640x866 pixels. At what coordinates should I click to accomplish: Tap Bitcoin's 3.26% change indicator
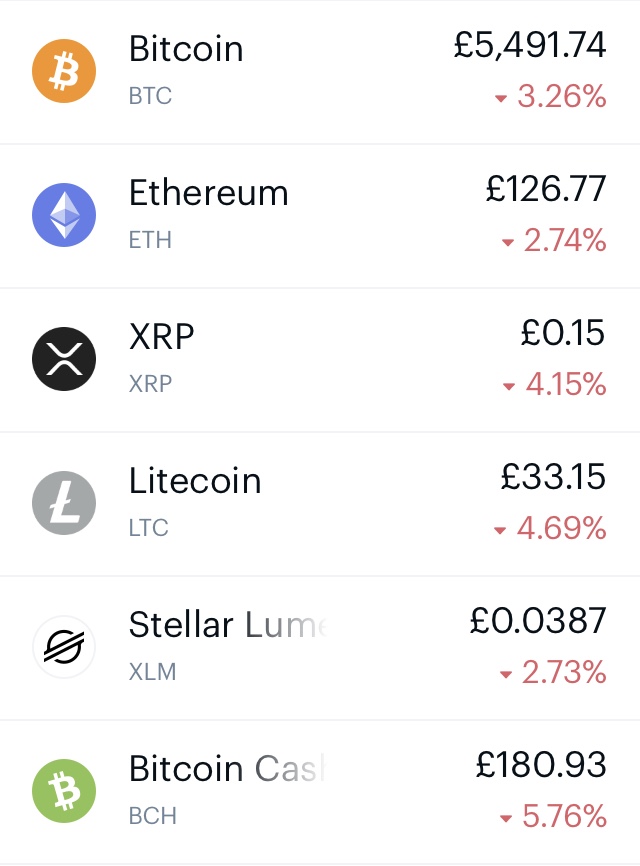[x=551, y=97]
